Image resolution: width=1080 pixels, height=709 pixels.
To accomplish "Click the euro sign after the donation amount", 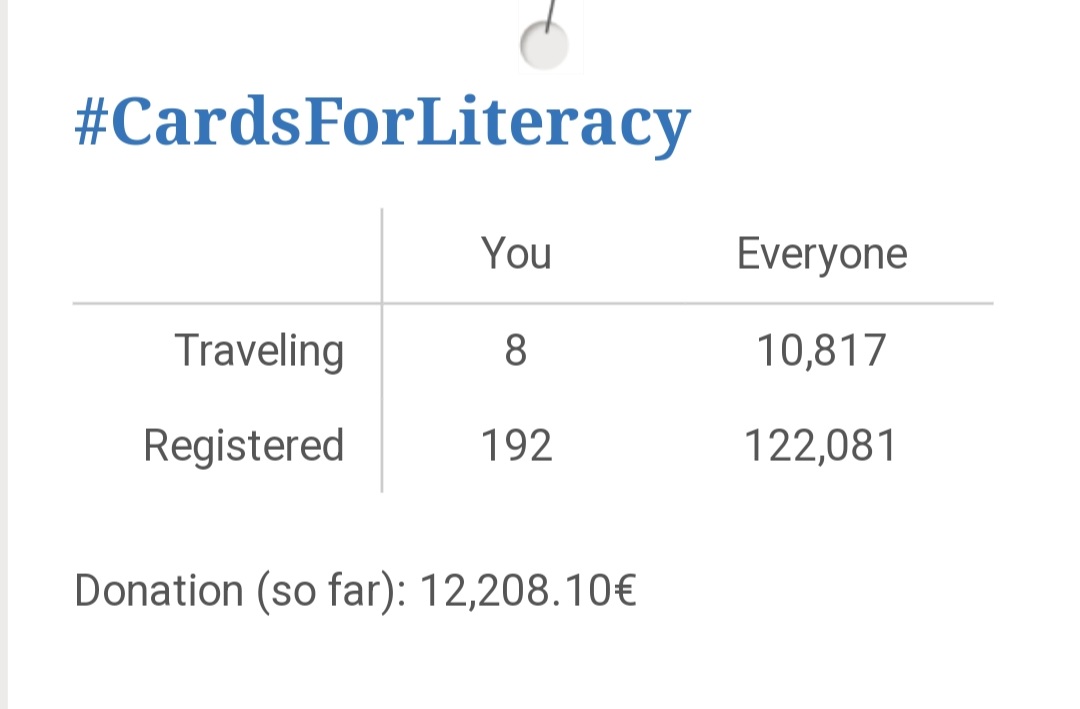I will point(624,591).
